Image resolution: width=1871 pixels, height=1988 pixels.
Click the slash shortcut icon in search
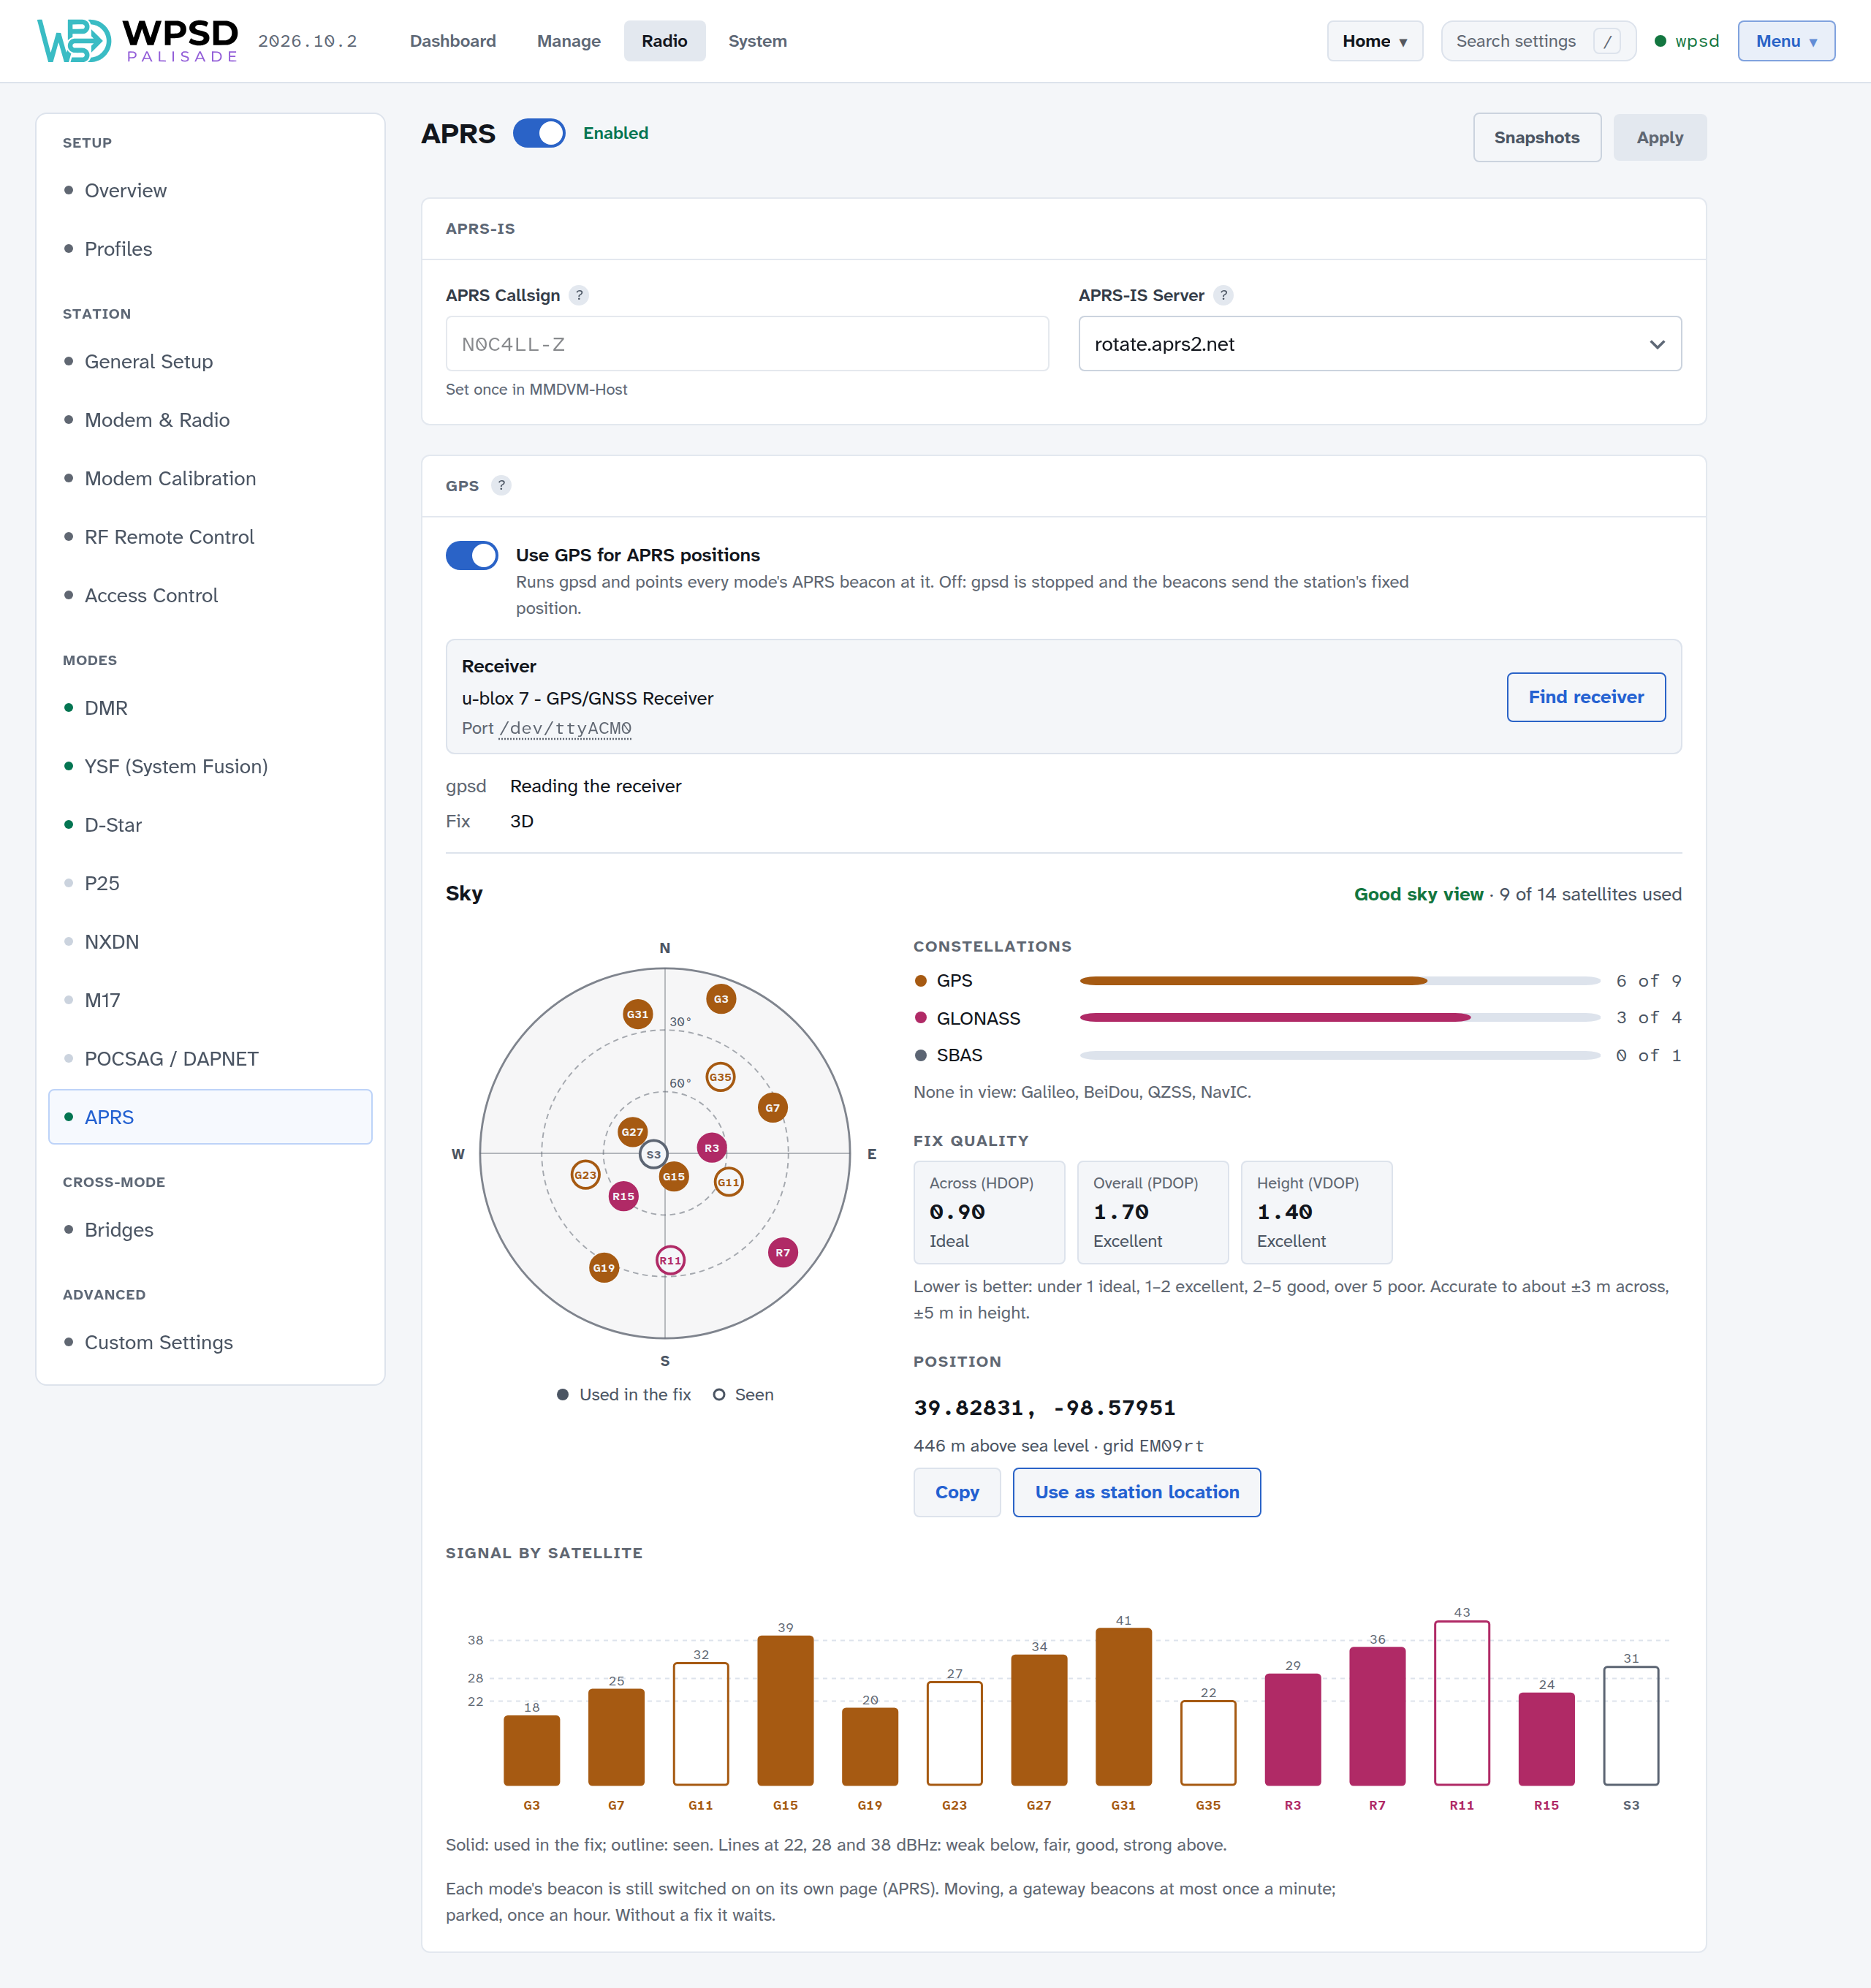(1607, 41)
